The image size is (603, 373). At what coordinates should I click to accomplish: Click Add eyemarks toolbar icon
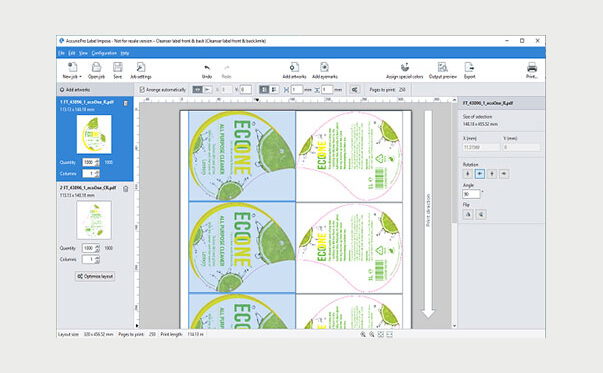point(325,67)
